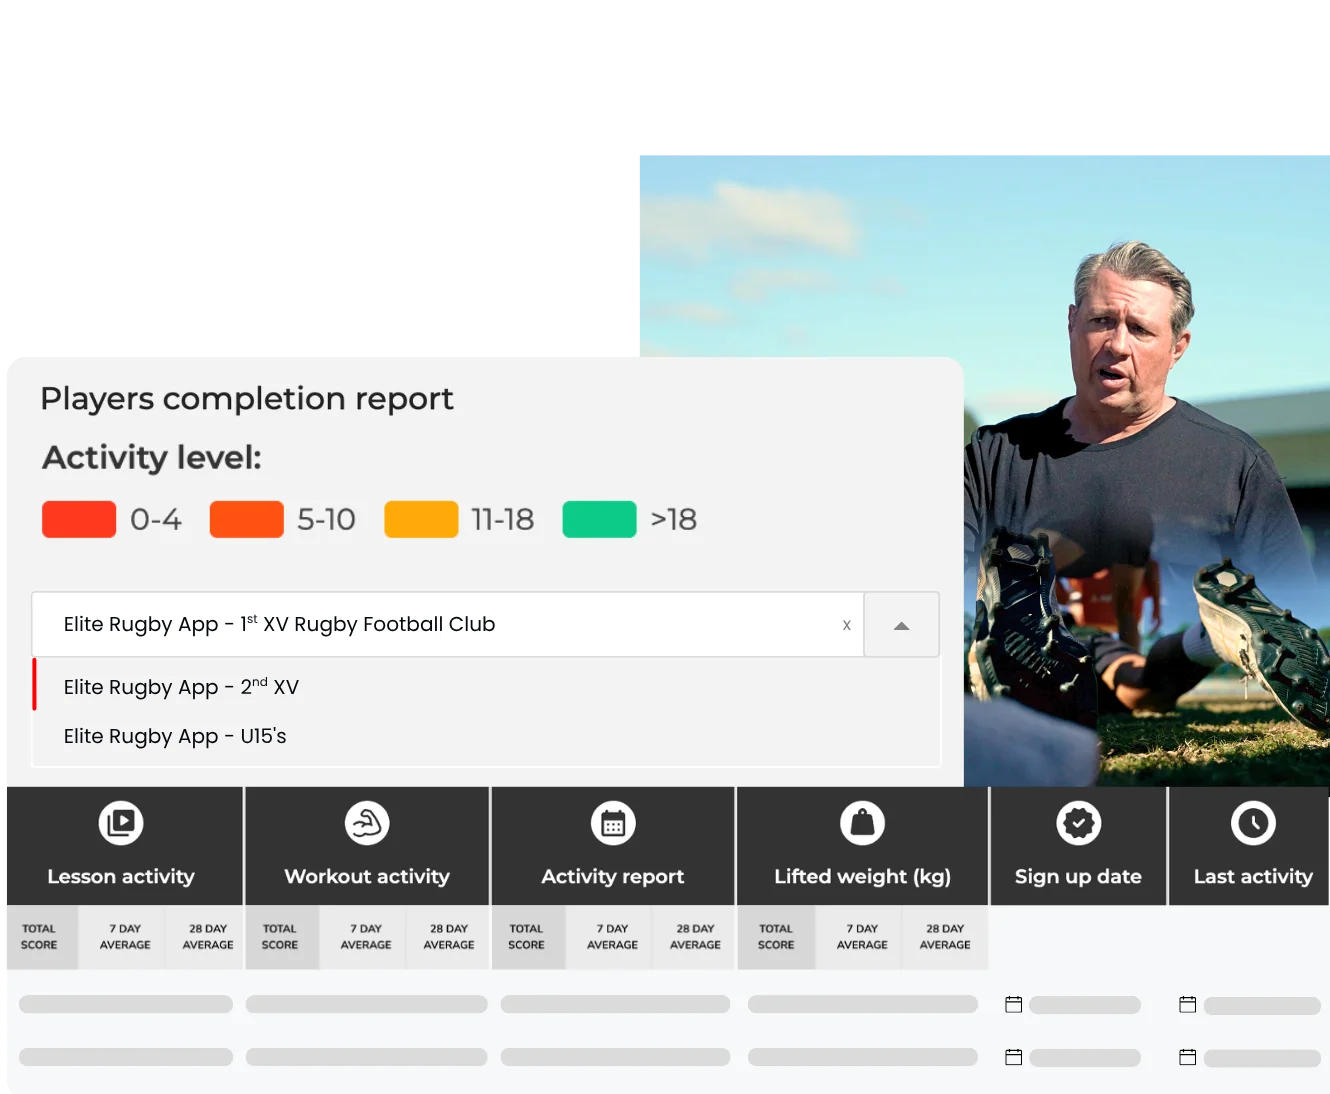Click the Lesson activity play icon
This screenshot has width=1330, height=1094.
click(121, 823)
